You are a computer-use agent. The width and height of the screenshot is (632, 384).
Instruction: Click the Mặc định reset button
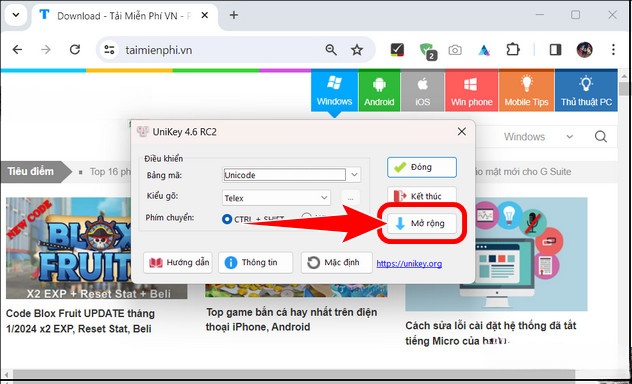(336, 263)
